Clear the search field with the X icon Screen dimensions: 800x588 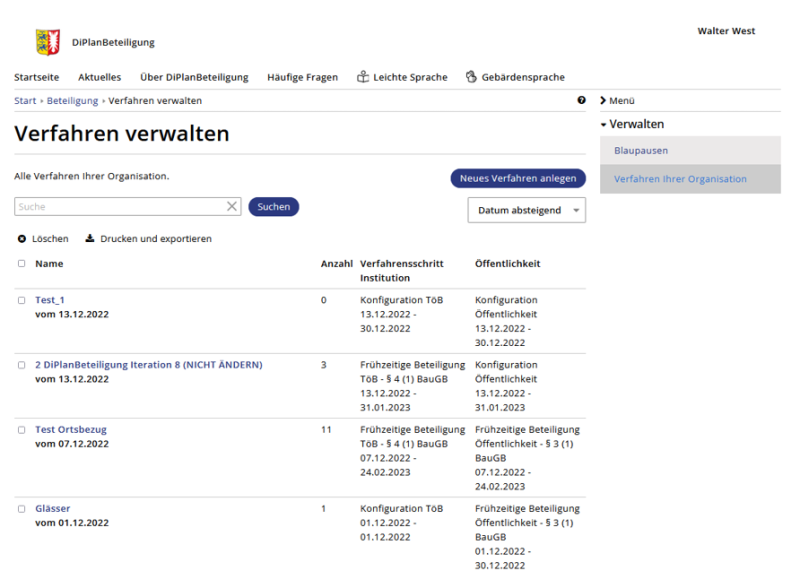pyautogui.click(x=231, y=207)
